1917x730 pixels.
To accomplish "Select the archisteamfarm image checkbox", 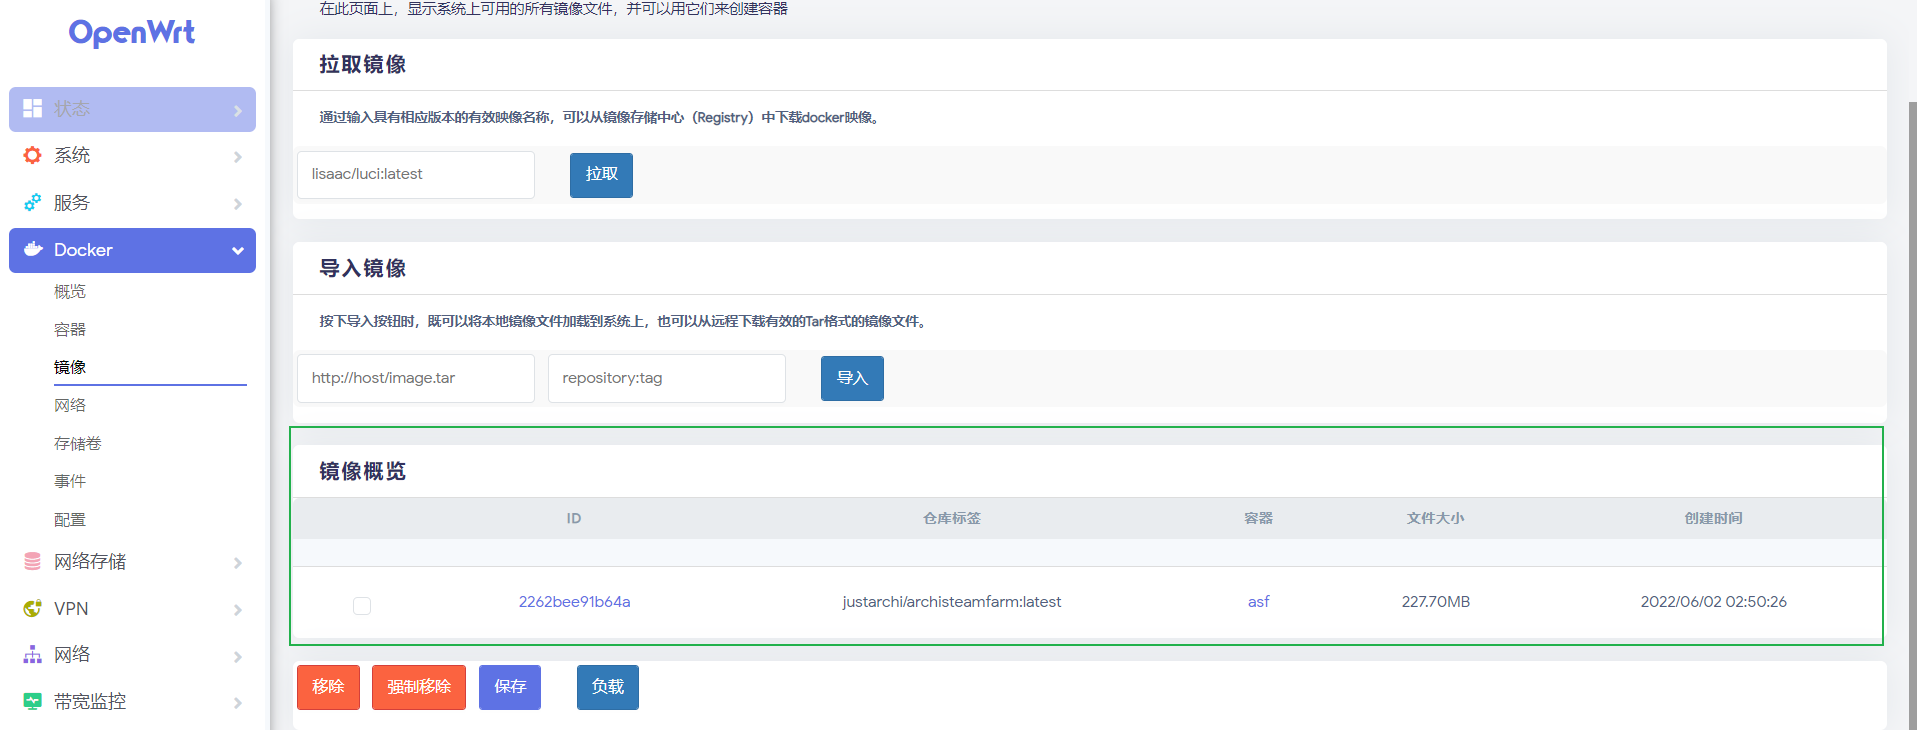I will click(x=362, y=606).
